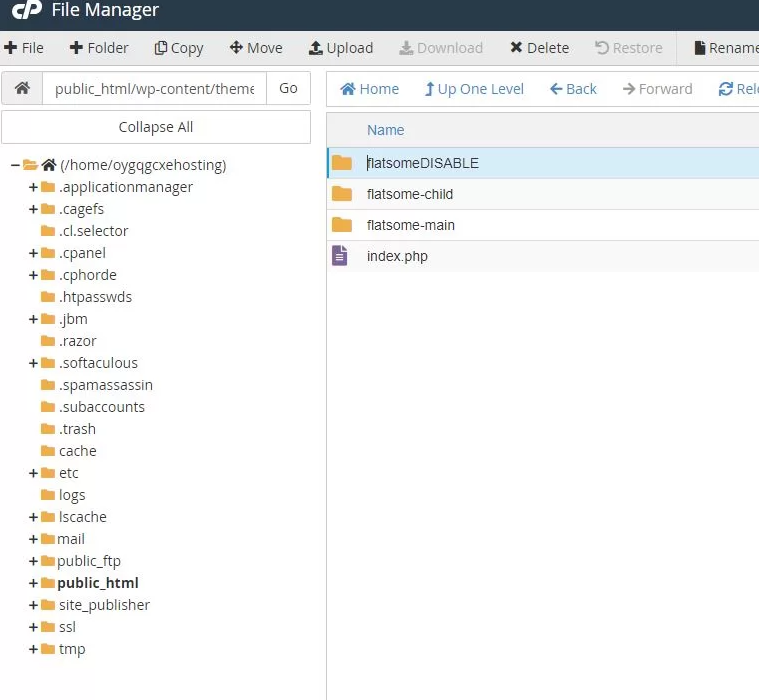Open .trash folder in tree
The width and height of the screenshot is (759, 700).
[77, 429]
